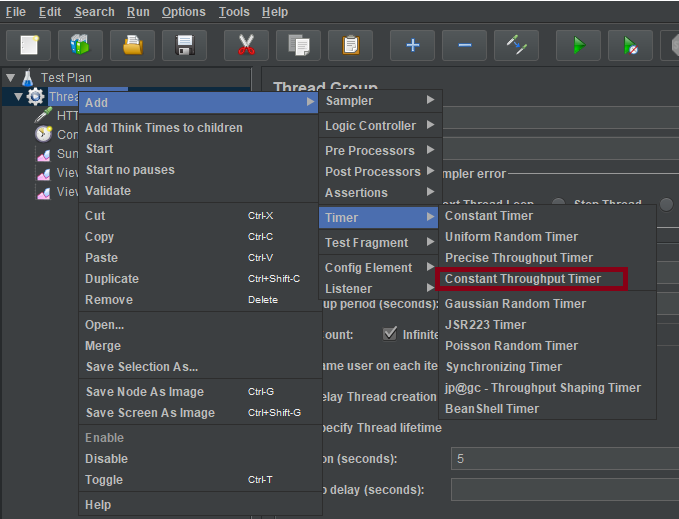The width and height of the screenshot is (679, 519).
Task: Click the Paste clipboard toolbar icon
Action: click(350, 45)
